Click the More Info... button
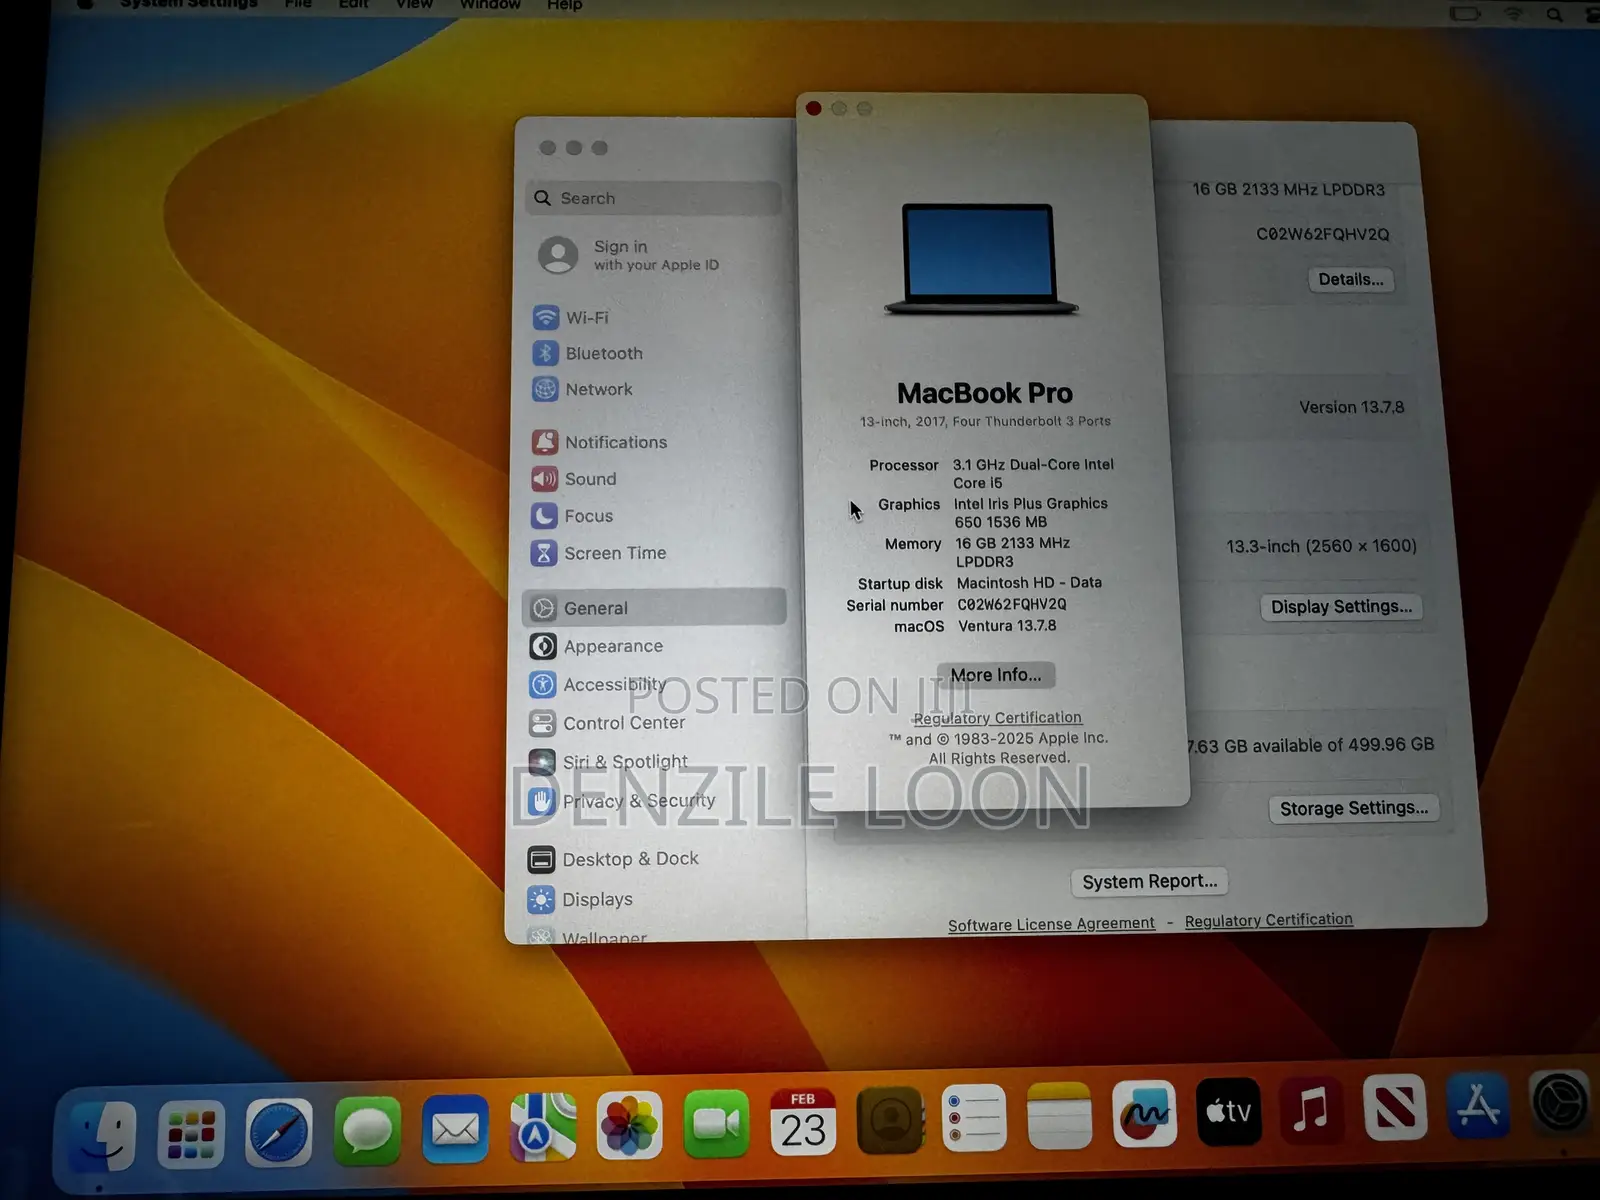The width and height of the screenshot is (1600, 1200). point(996,675)
